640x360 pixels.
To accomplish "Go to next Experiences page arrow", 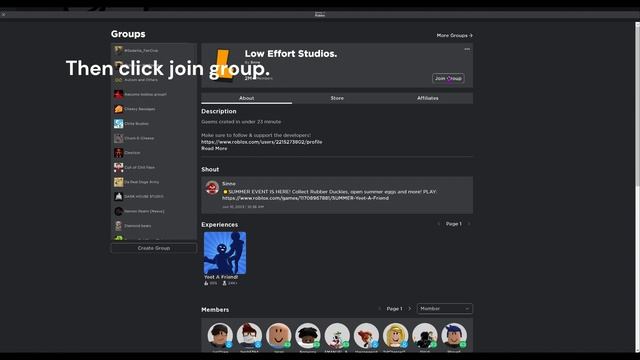I will click(469, 224).
